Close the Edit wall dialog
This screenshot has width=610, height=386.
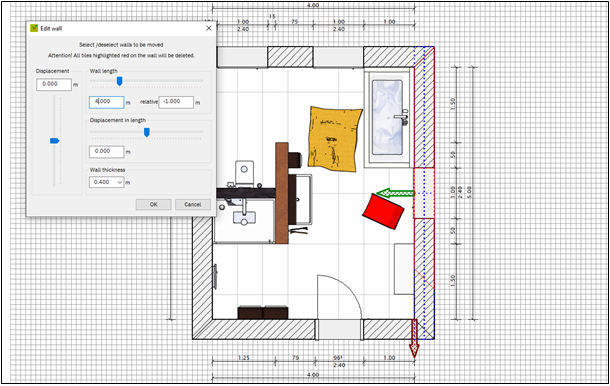pos(209,28)
